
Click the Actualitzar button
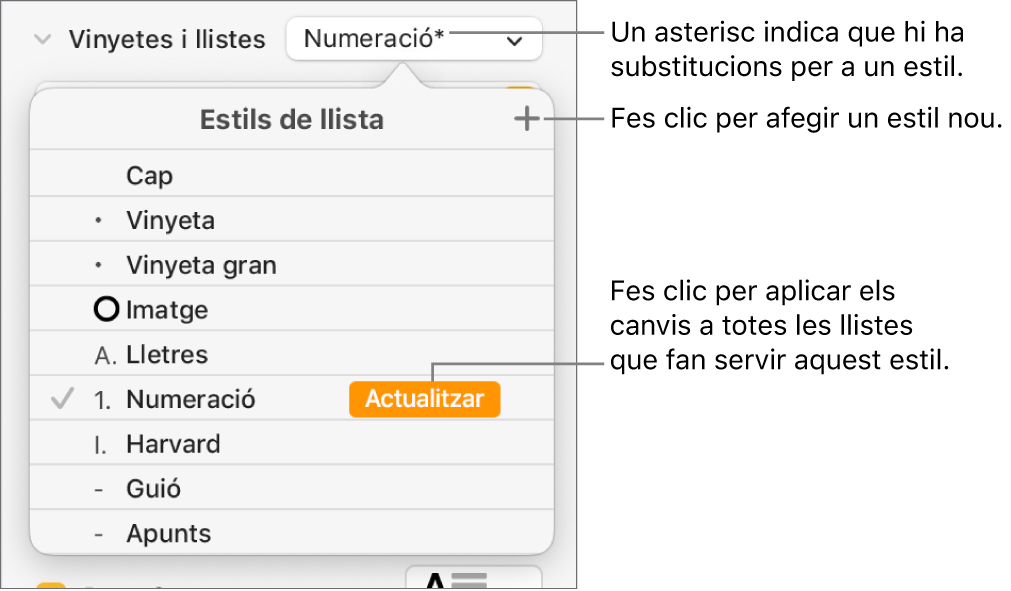pos(424,399)
